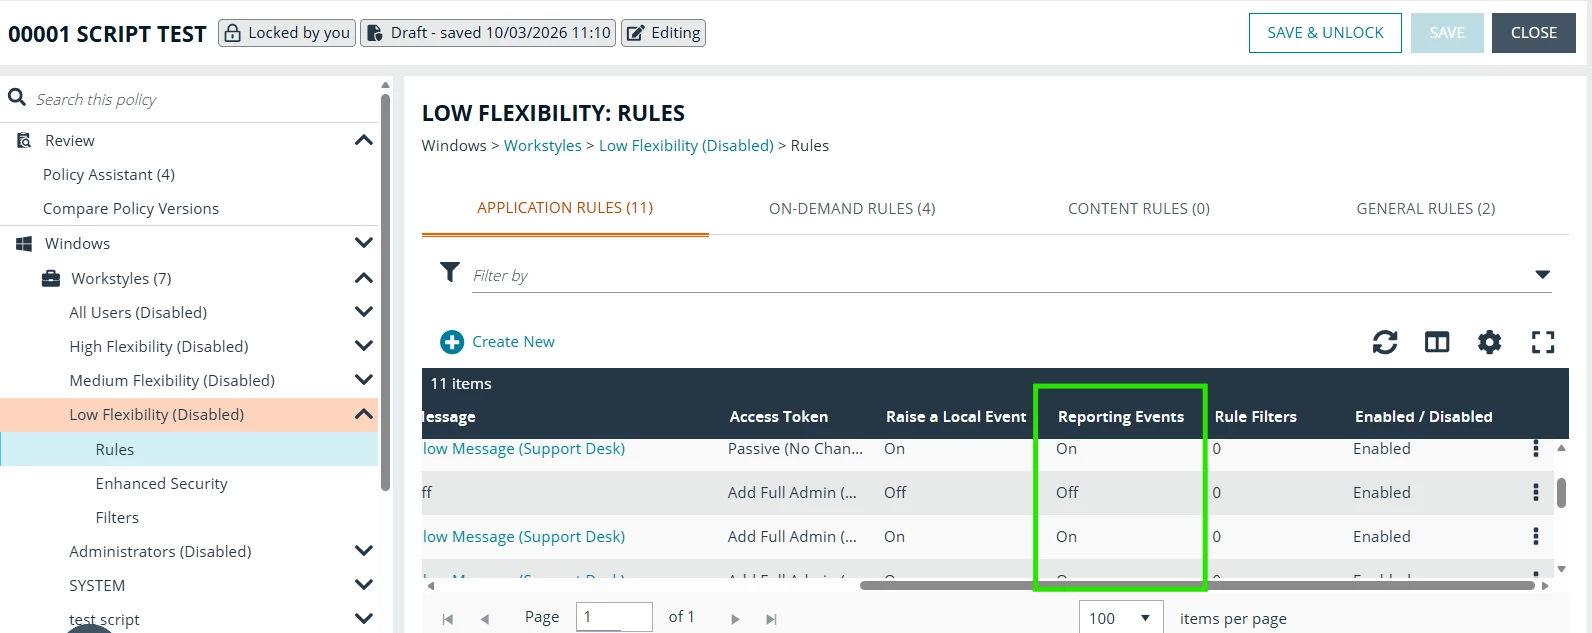Click the Editing status badge
The width and height of the screenshot is (1592, 633).
coord(663,33)
